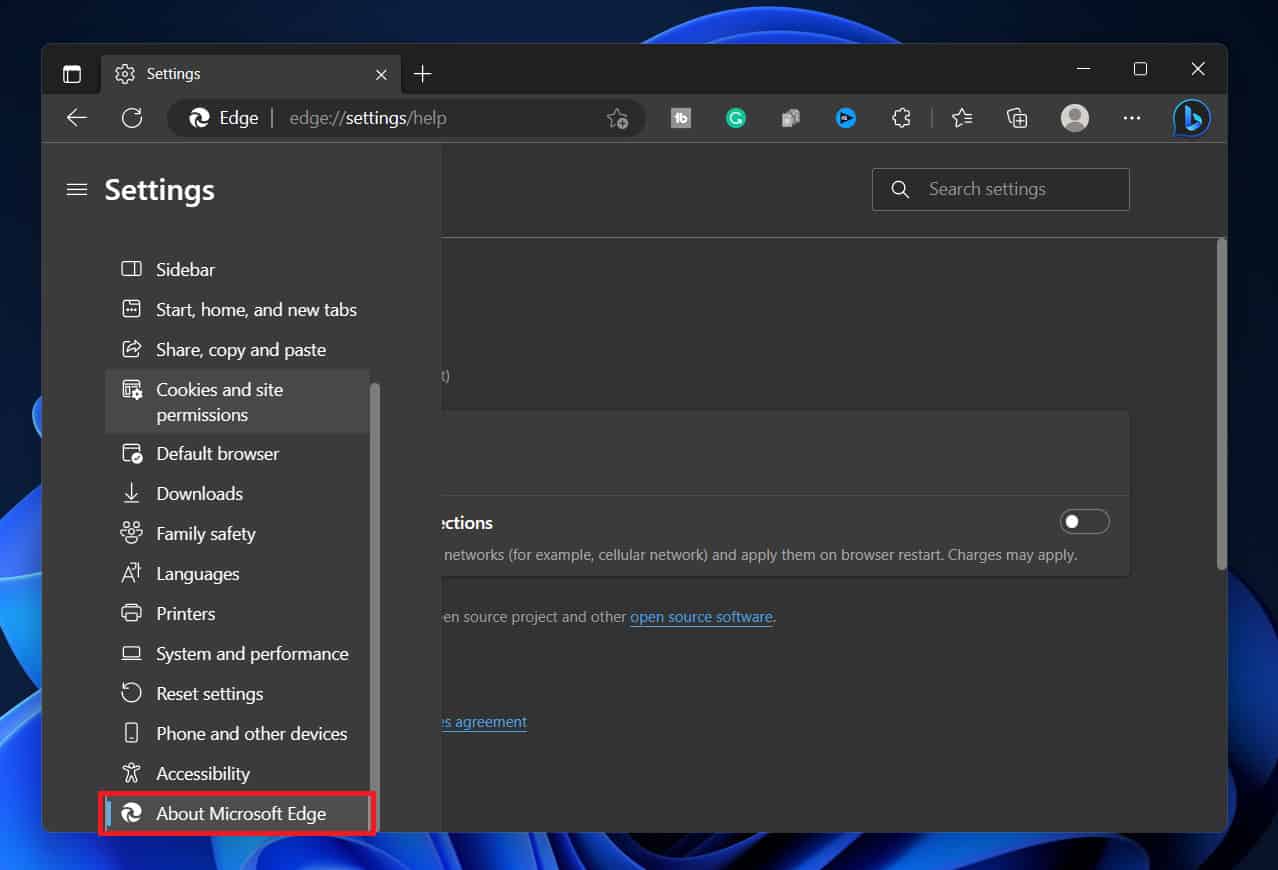This screenshot has width=1278, height=870.
Task: Click the Grammarly extension icon
Action: 736,118
